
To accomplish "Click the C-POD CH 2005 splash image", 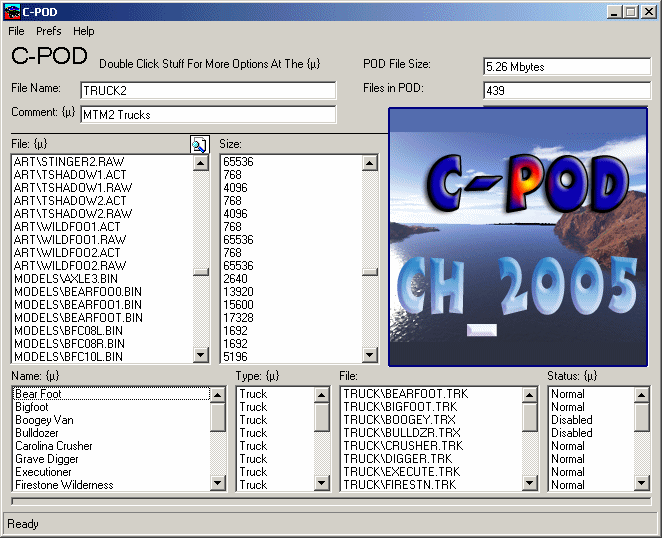I will point(517,237).
